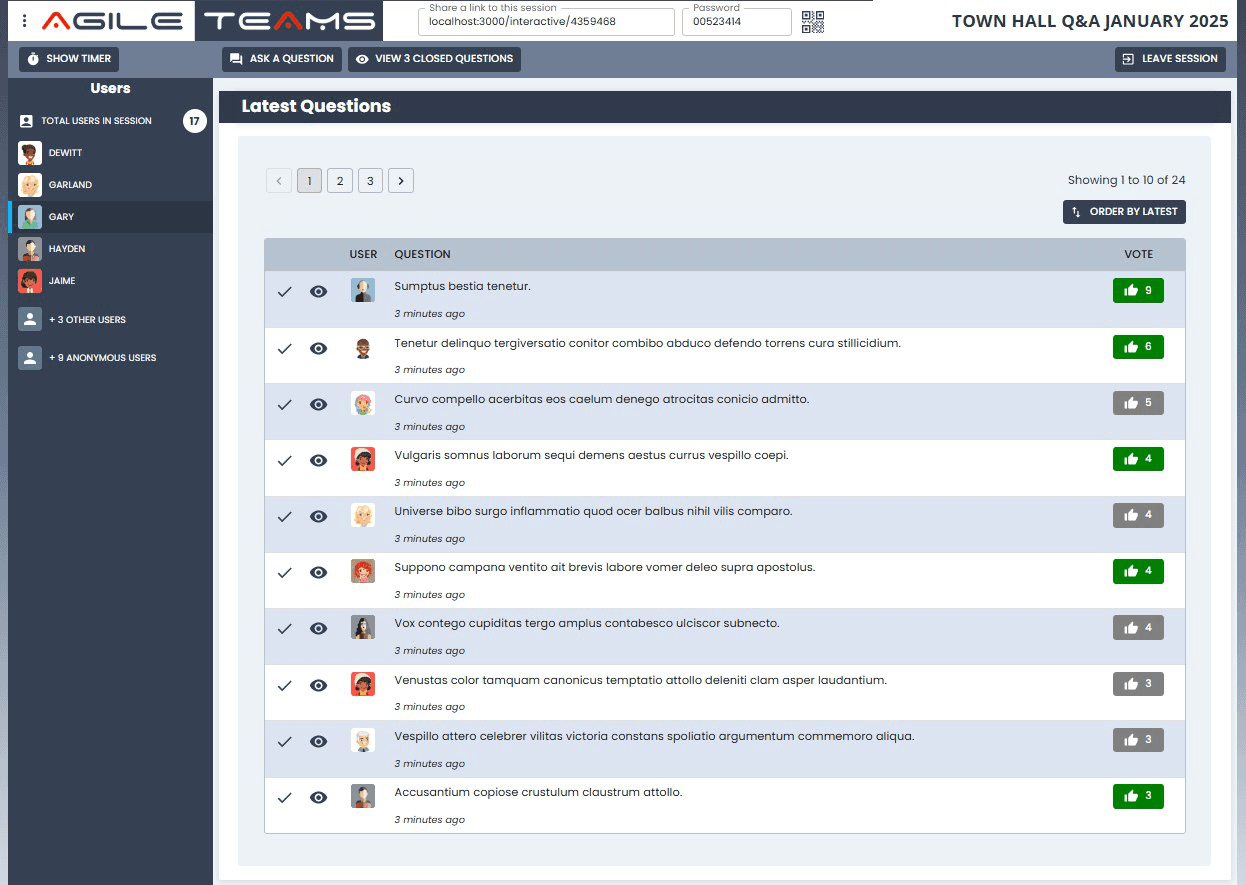Toggle eye icon for 'Vespillo attero' question
1246x885 pixels.
319,741
